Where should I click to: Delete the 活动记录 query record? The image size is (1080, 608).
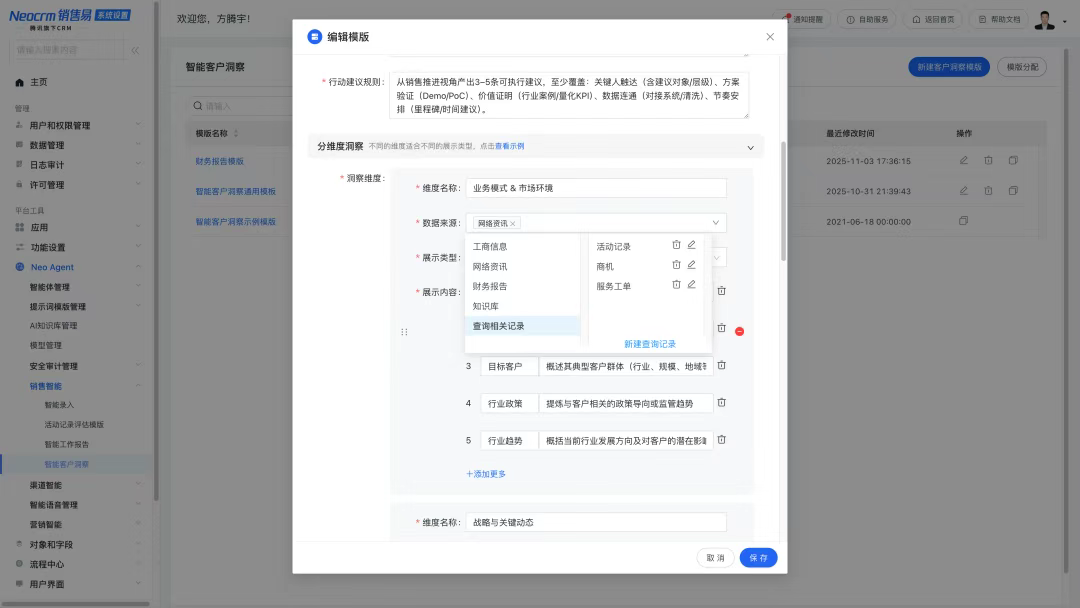(676, 246)
